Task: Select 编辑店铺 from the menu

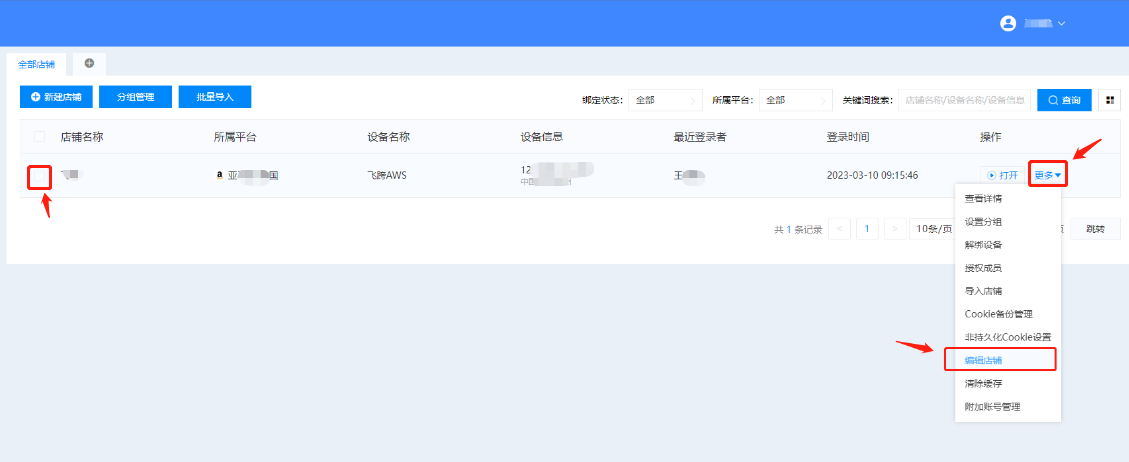Action: [982, 360]
